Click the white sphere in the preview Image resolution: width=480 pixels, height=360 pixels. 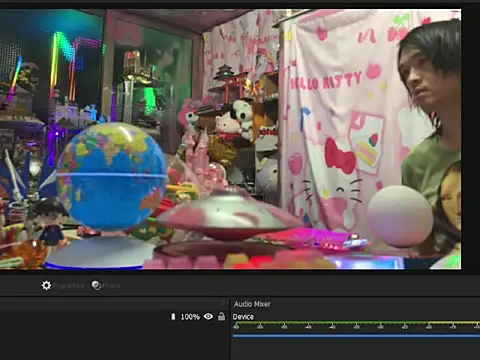(x=400, y=216)
